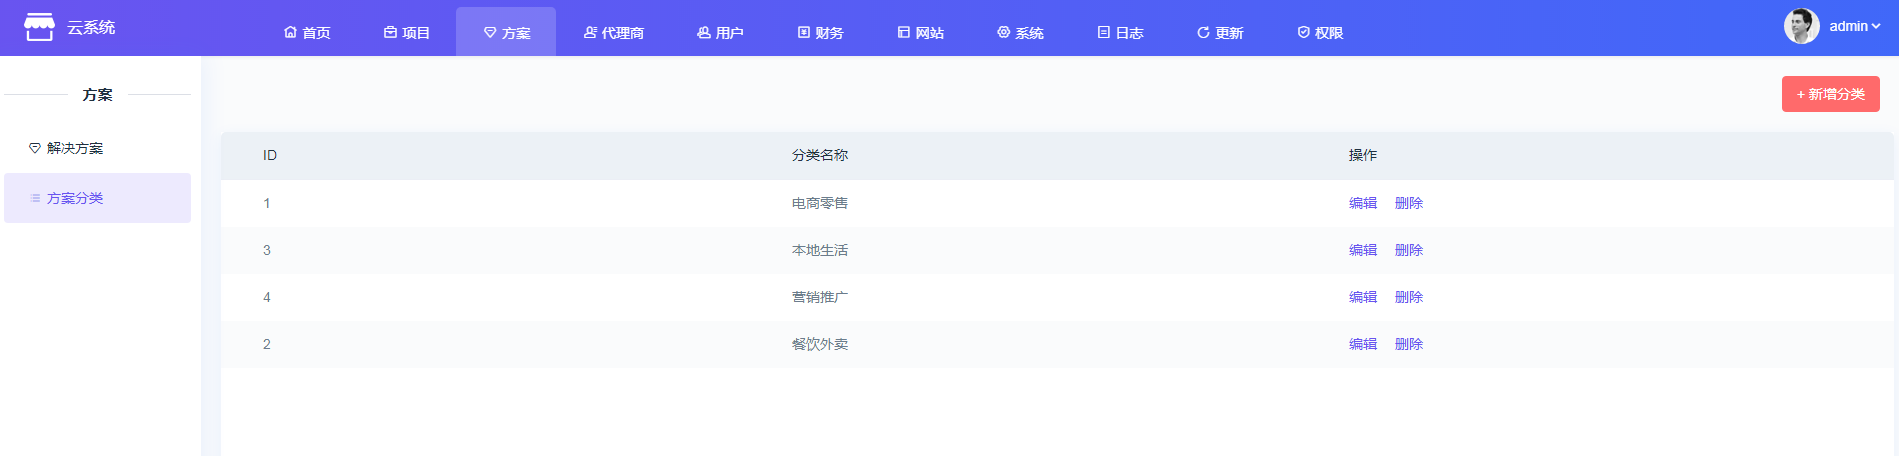Switch to the 财务 menu tab

[x=821, y=32]
